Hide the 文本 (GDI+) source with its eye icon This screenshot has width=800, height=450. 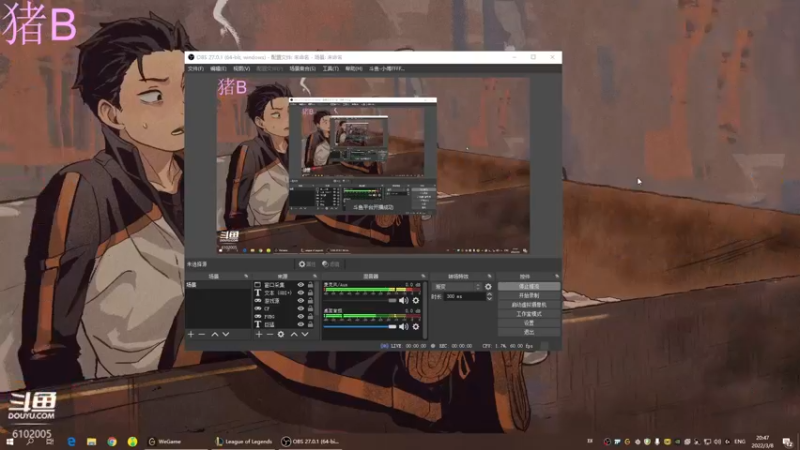[301, 293]
